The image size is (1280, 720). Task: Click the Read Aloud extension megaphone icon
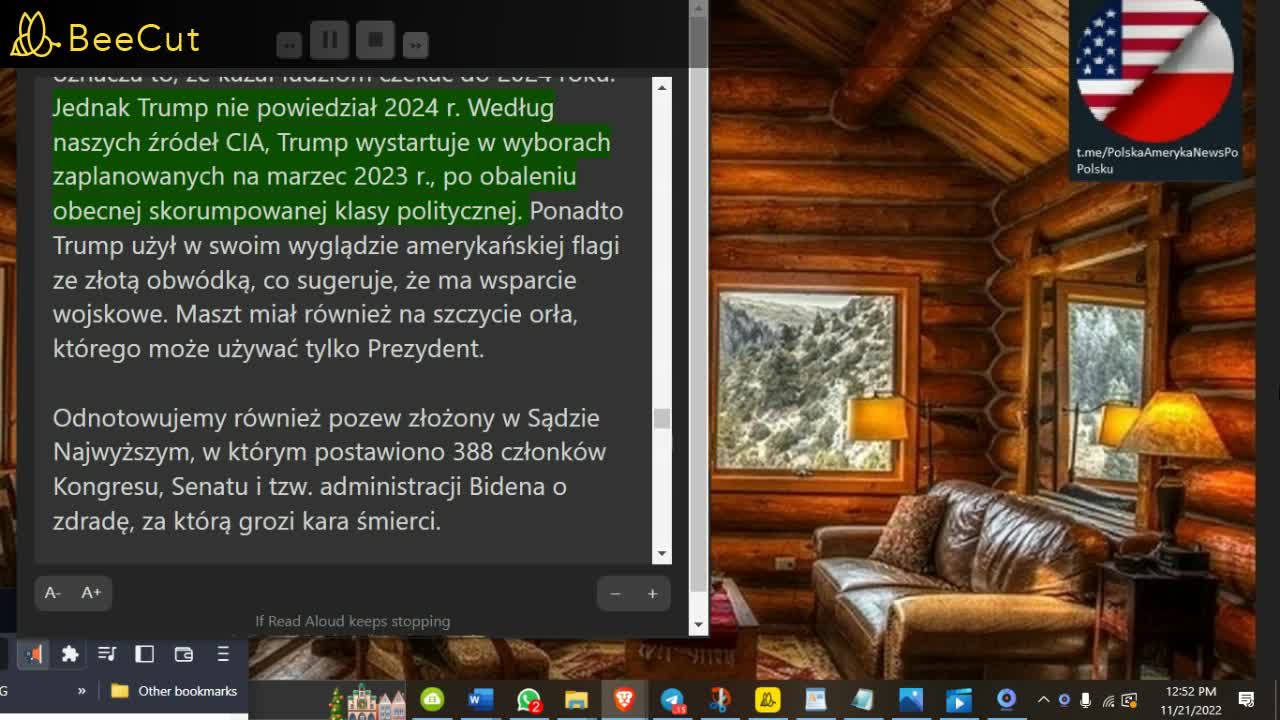(x=34, y=654)
